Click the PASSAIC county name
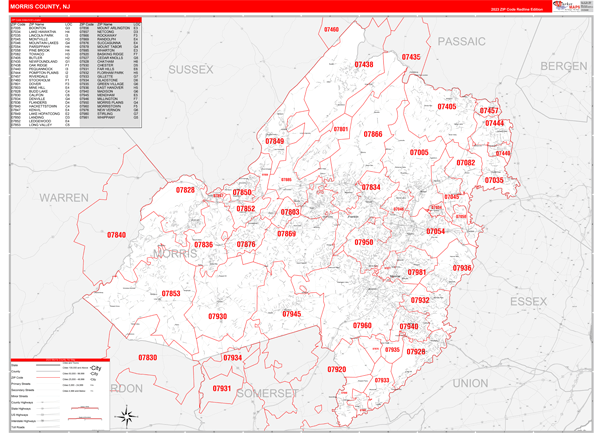Viewport: 600px width, 440px height. click(x=461, y=41)
